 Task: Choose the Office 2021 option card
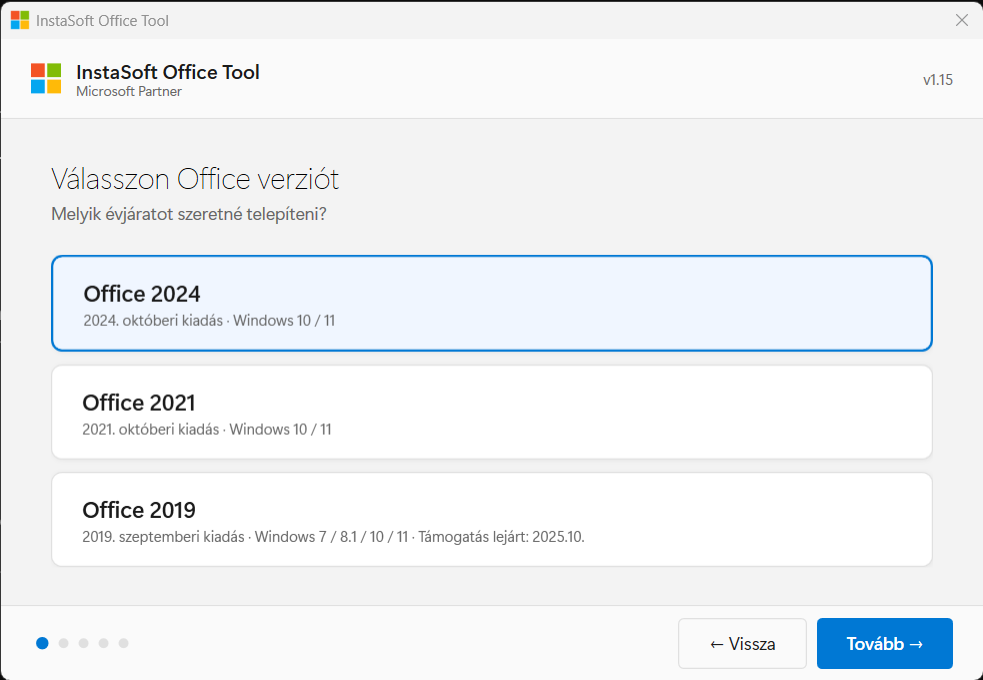(x=491, y=412)
